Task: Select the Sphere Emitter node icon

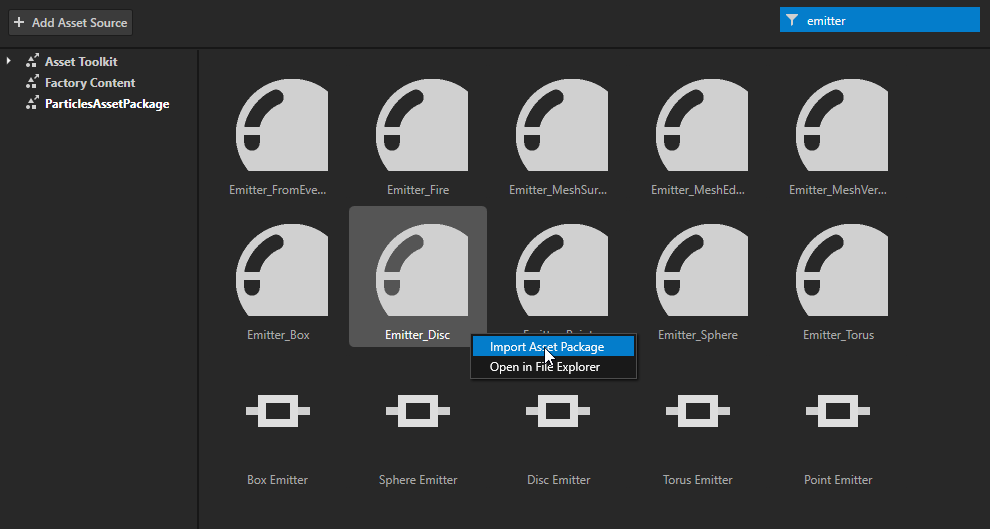Action: point(418,412)
